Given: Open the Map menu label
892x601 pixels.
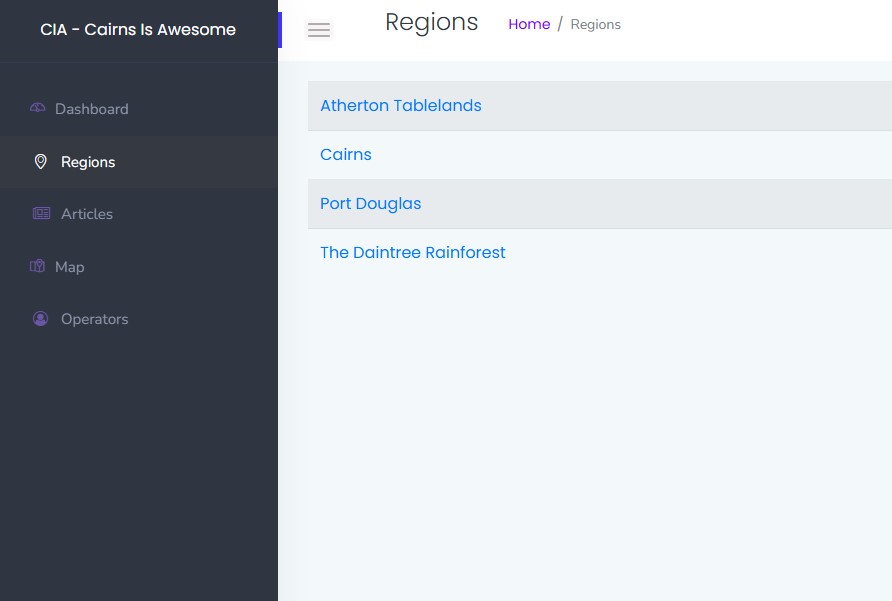Looking at the screenshot, I should click(x=70, y=267).
